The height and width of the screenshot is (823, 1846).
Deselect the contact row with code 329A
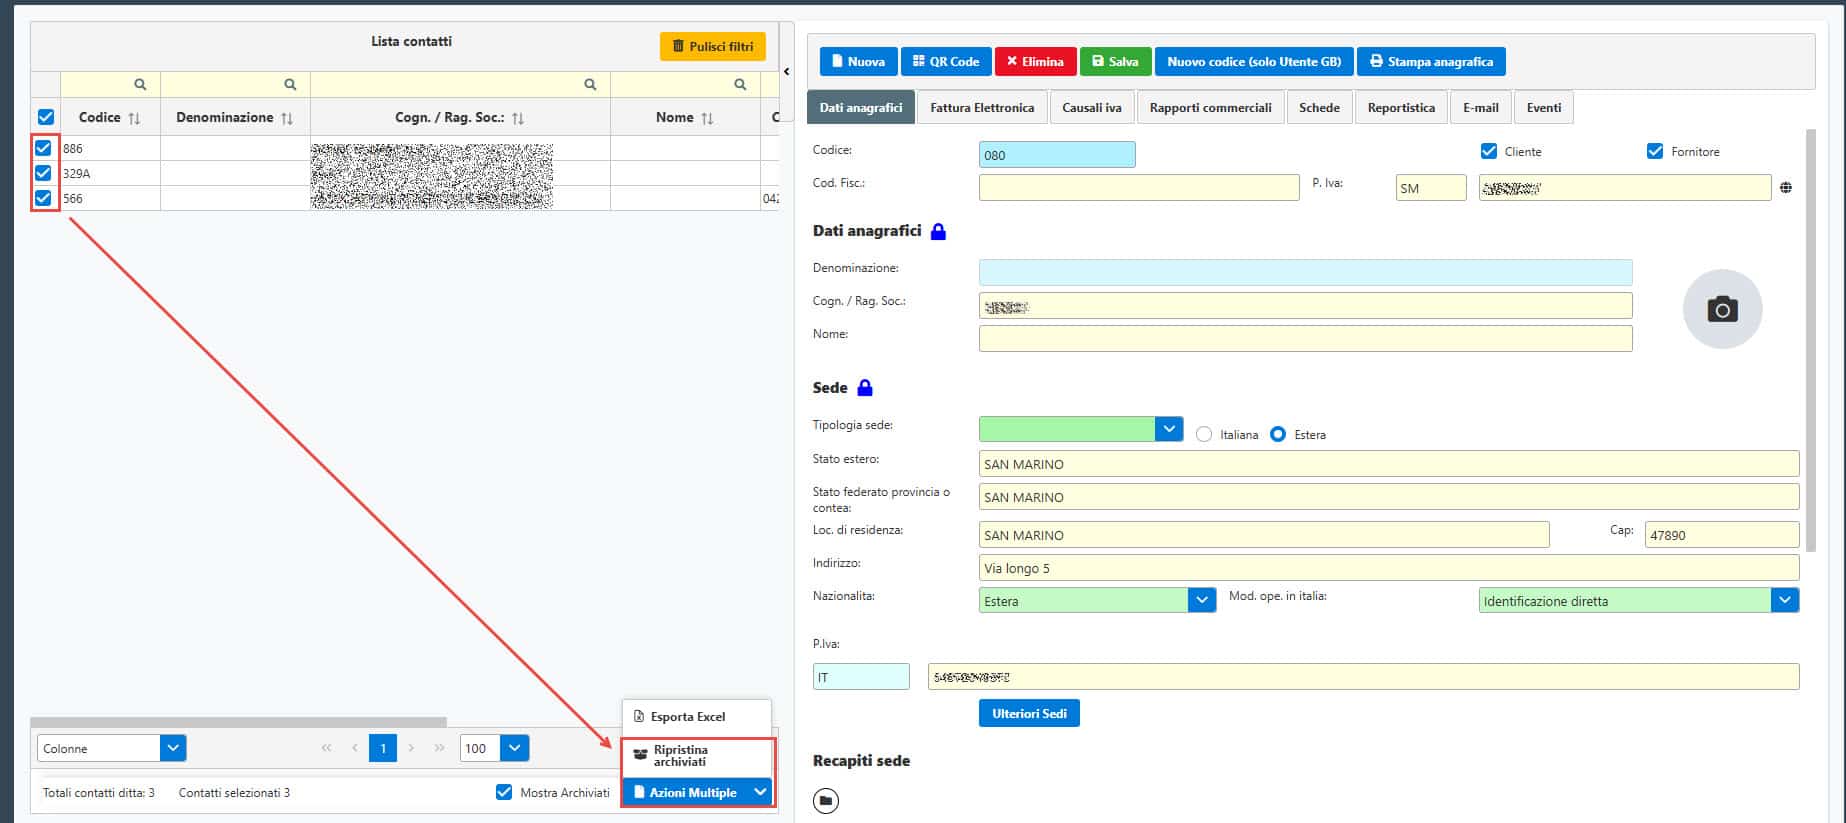[x=43, y=173]
